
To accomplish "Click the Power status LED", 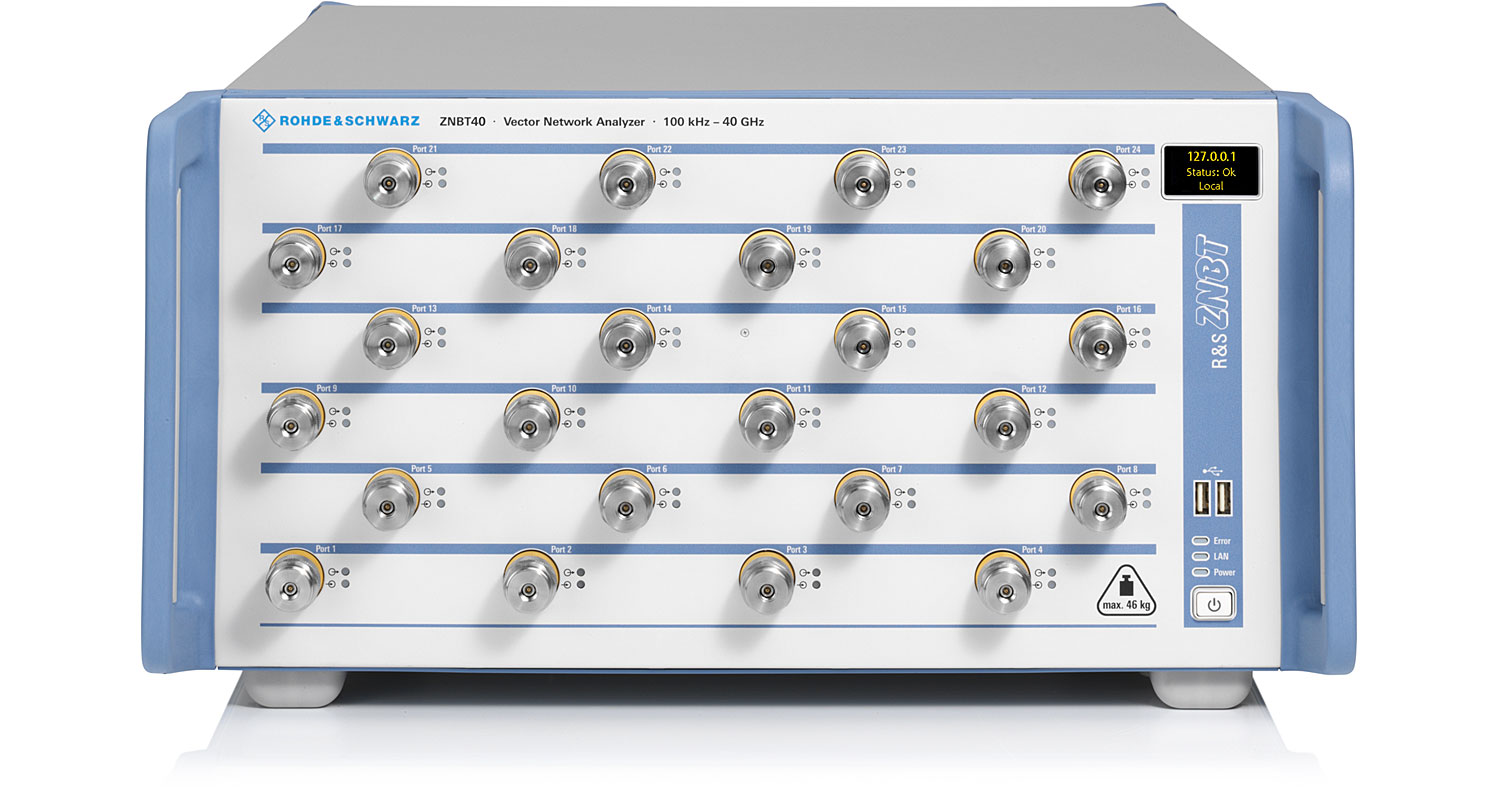I will tap(1199, 573).
